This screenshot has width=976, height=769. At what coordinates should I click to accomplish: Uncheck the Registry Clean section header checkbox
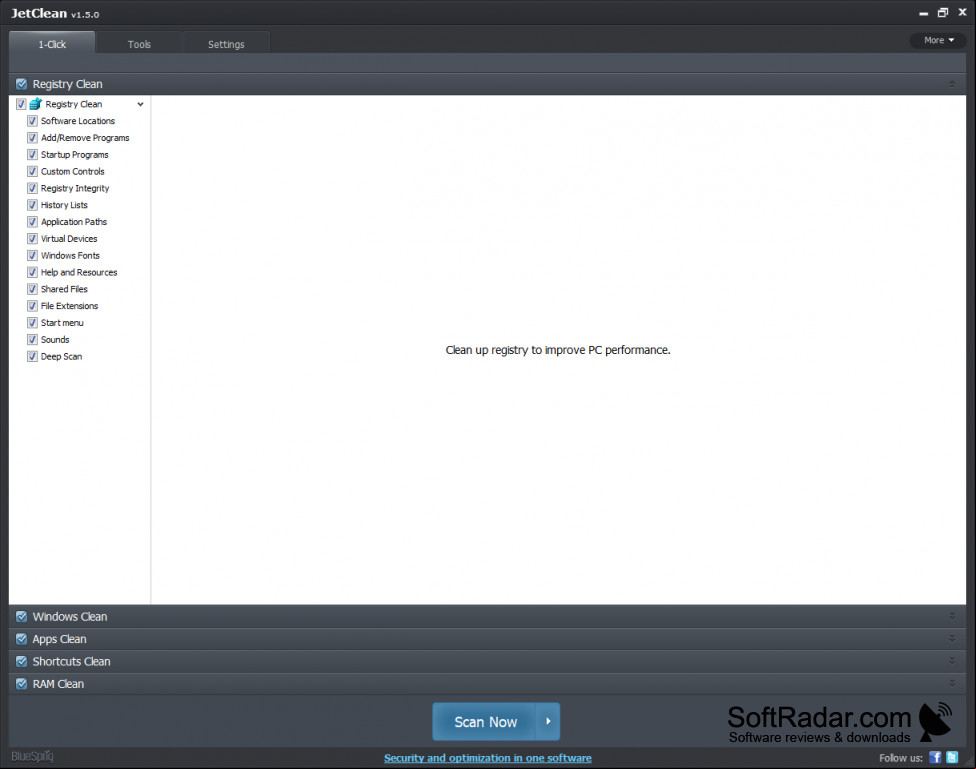click(x=21, y=84)
